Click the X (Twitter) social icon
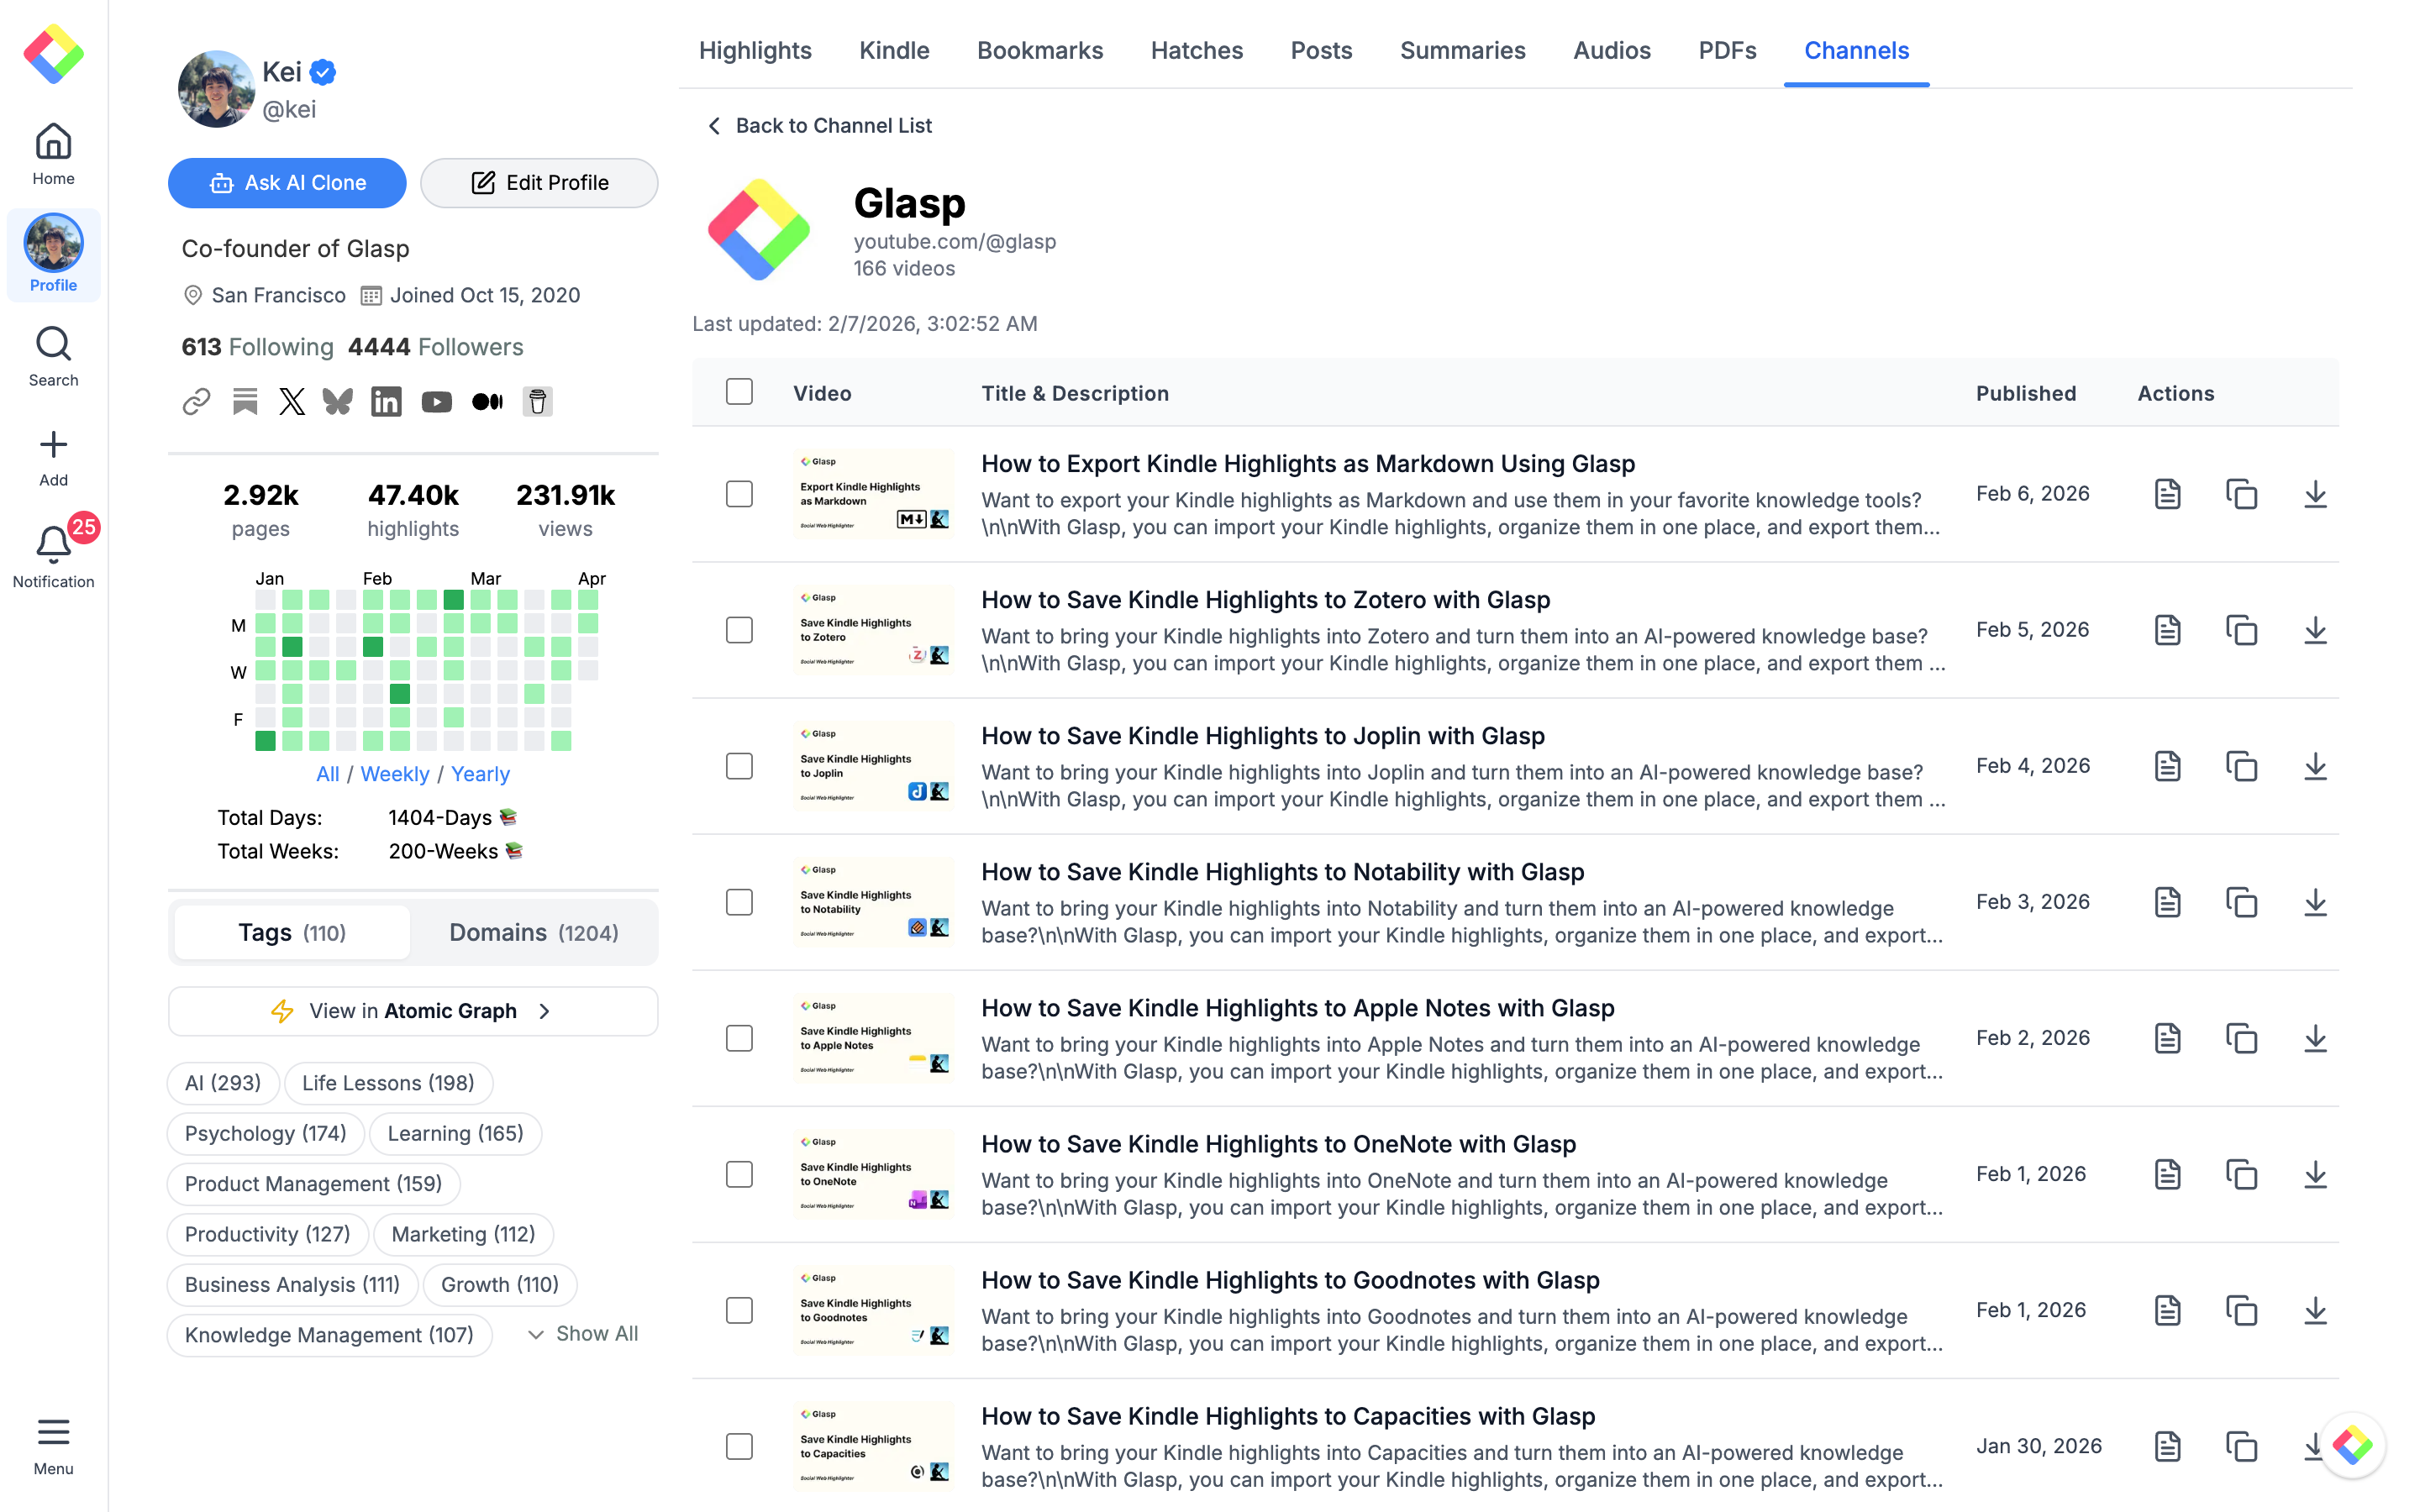 click(291, 402)
